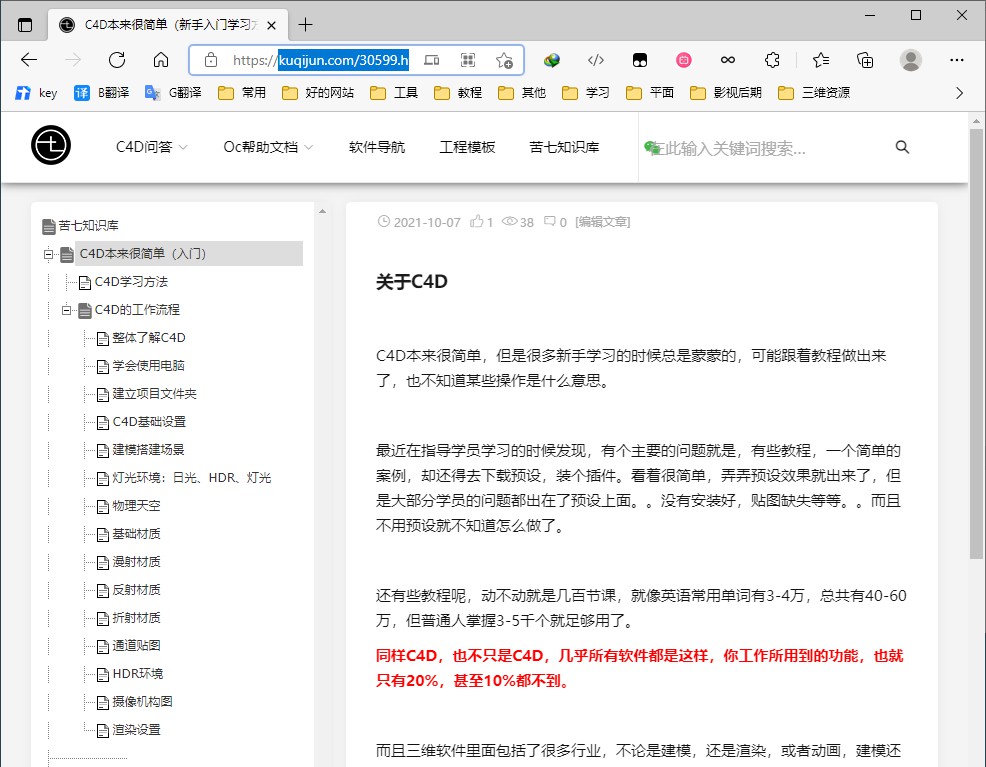Collapse the C4D的工作流程 tree node

click(x=66, y=310)
